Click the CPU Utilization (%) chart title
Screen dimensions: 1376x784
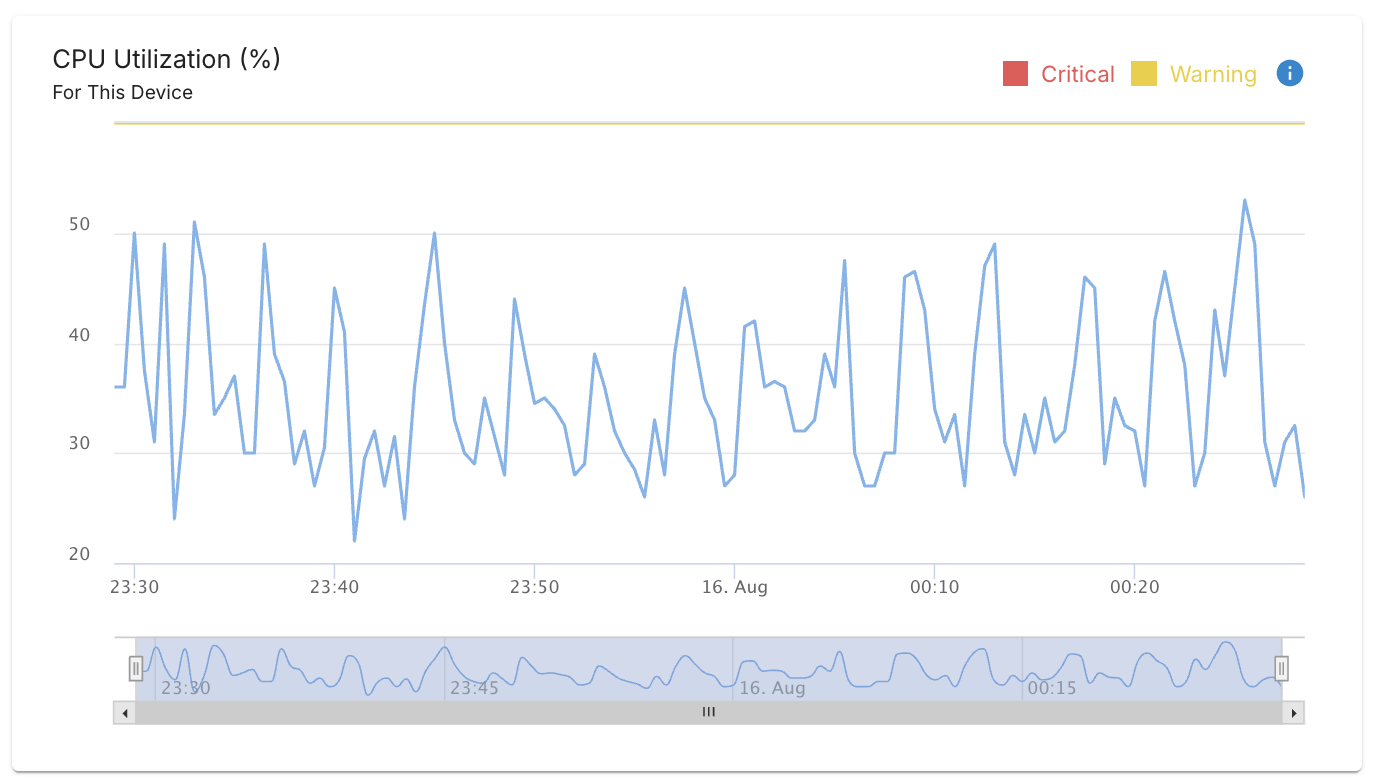pos(166,59)
